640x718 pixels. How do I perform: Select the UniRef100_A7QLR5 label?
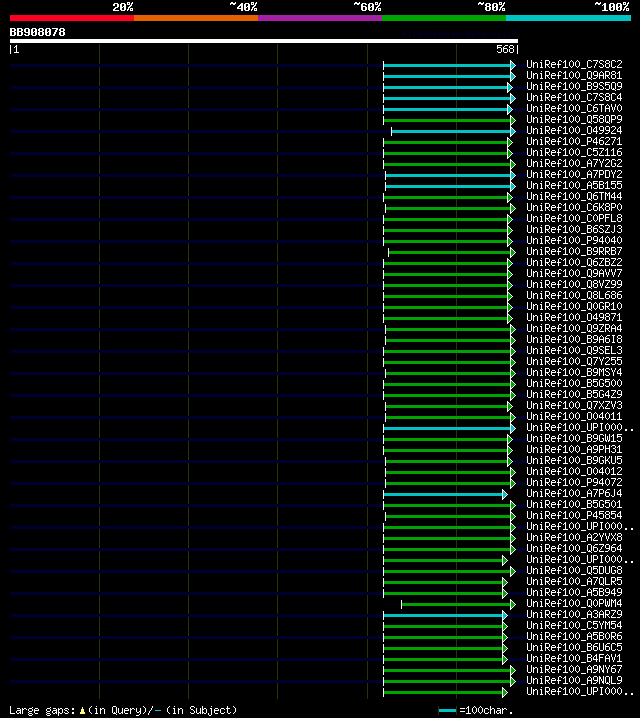574,581
